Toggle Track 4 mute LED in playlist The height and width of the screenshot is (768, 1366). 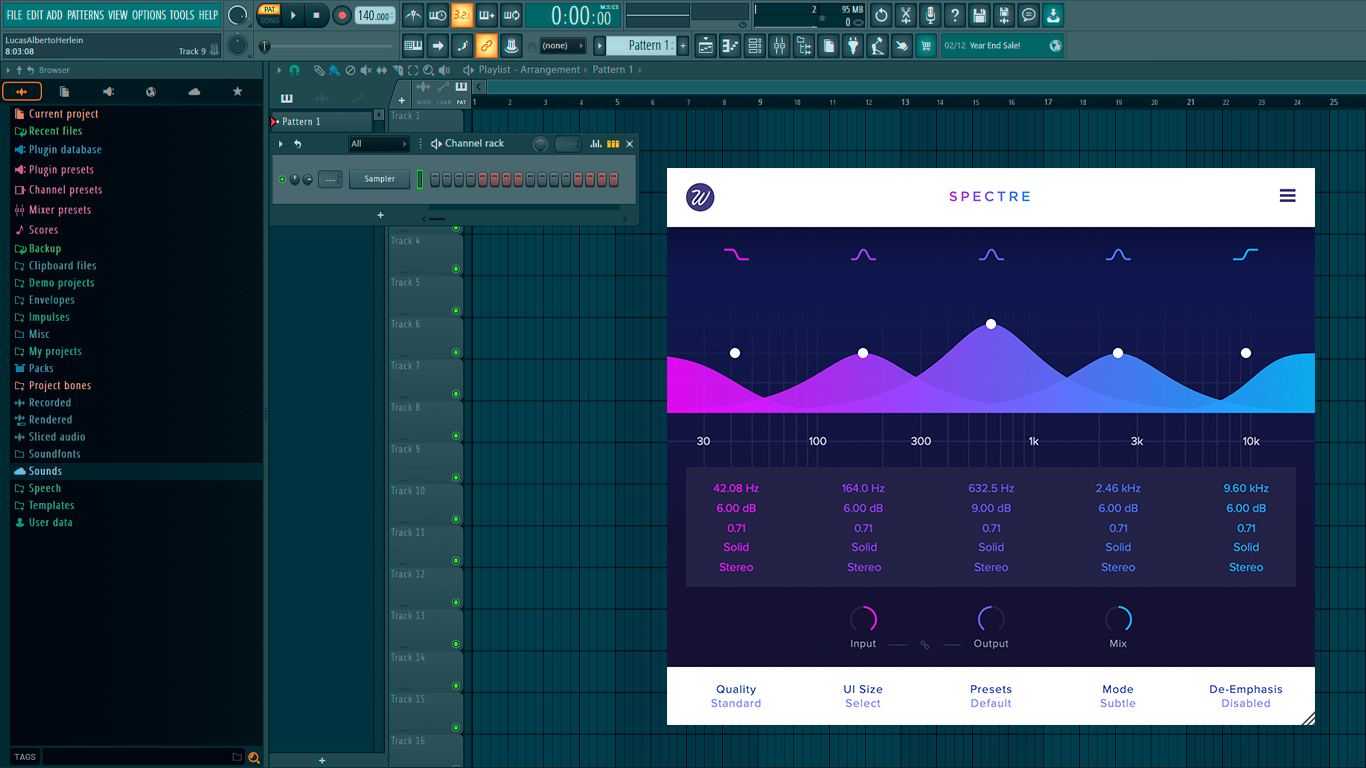[x=456, y=268]
